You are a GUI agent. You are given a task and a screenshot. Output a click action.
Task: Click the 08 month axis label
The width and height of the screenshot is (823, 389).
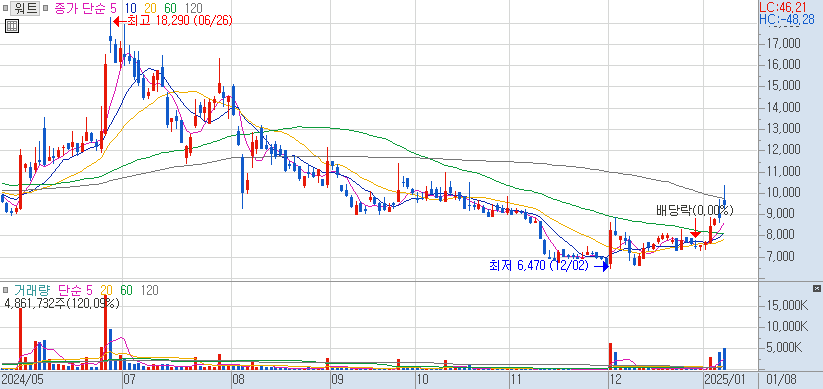[x=239, y=380]
